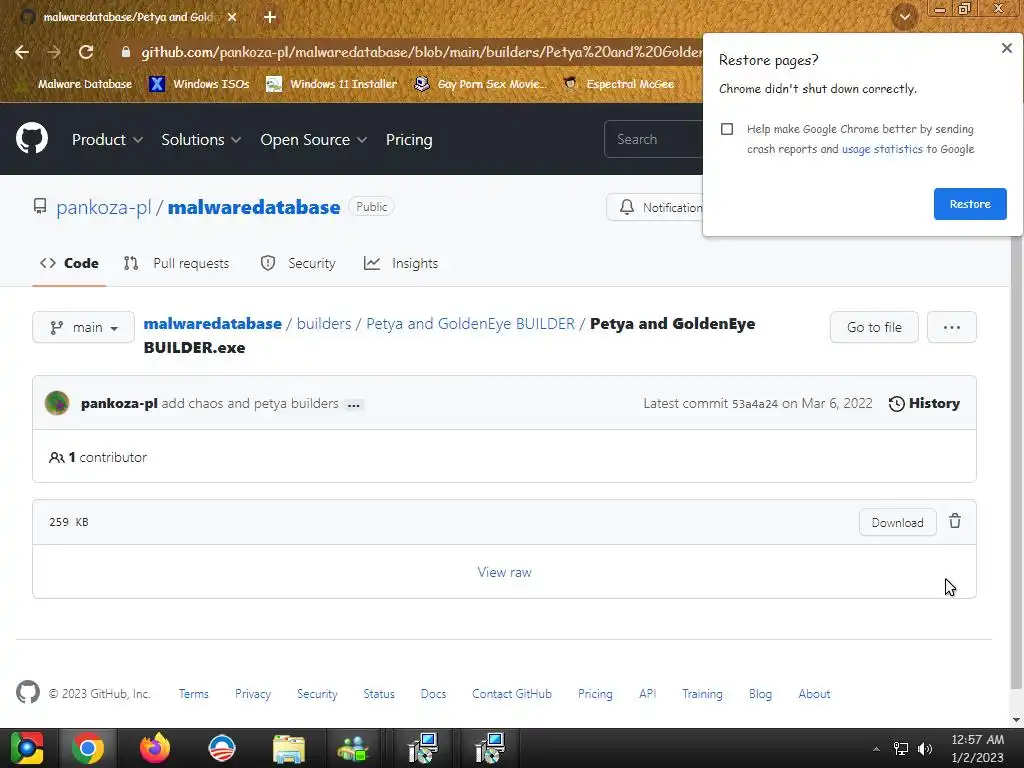
Task: Switch to the Insights tab
Action: 401,263
